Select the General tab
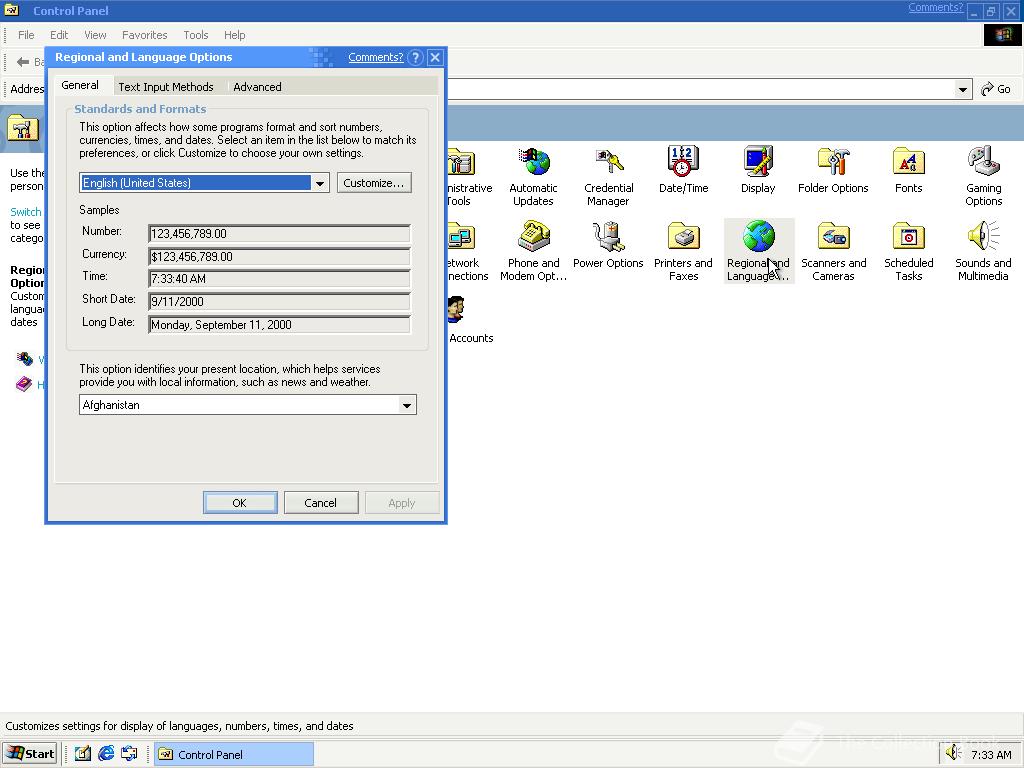Screen dimensions: 1024x768 point(80,86)
